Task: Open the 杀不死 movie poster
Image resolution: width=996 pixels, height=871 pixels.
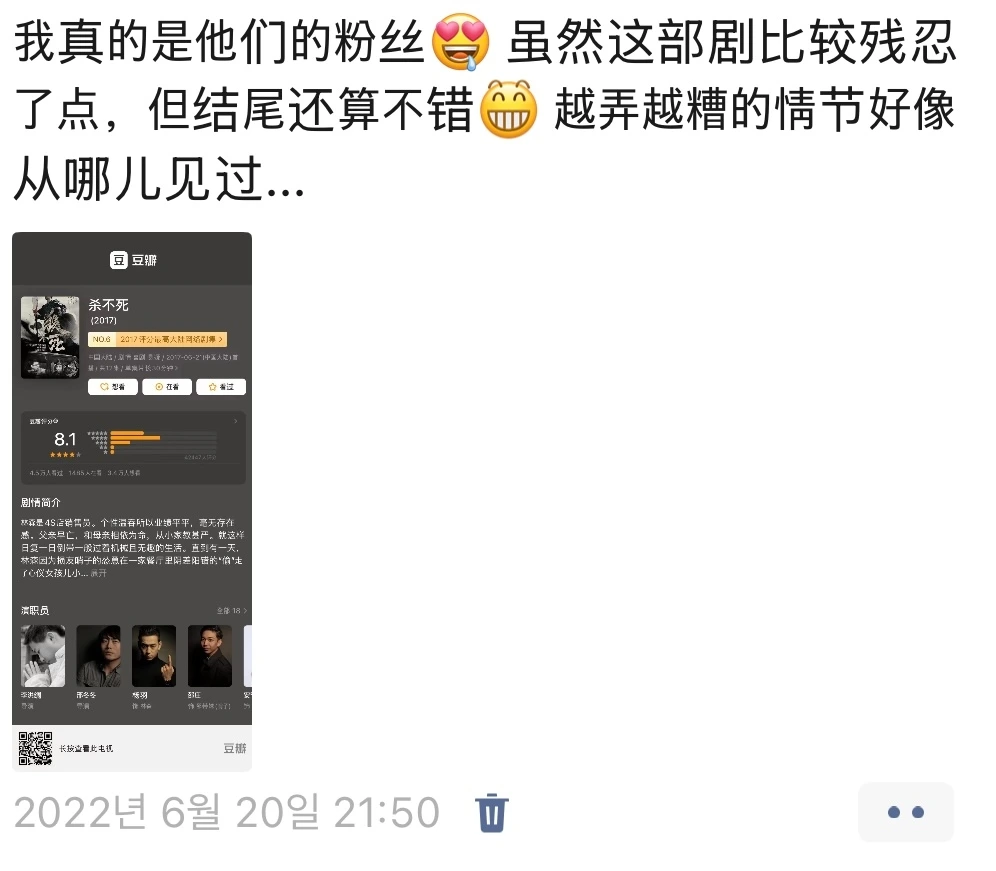Action: [50, 337]
